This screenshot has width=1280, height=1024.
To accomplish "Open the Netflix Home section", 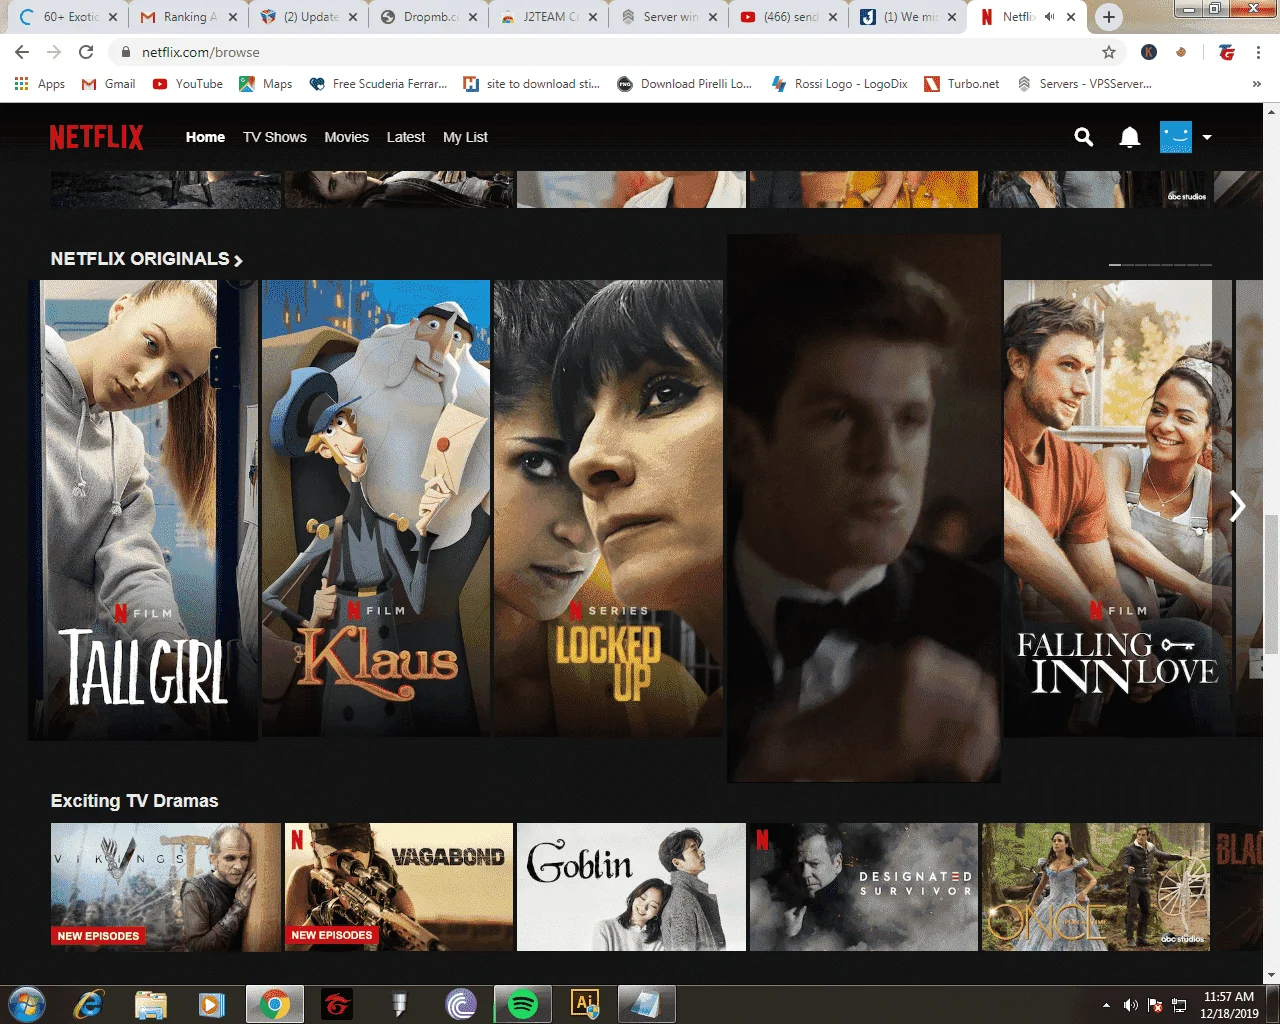I will pos(205,137).
